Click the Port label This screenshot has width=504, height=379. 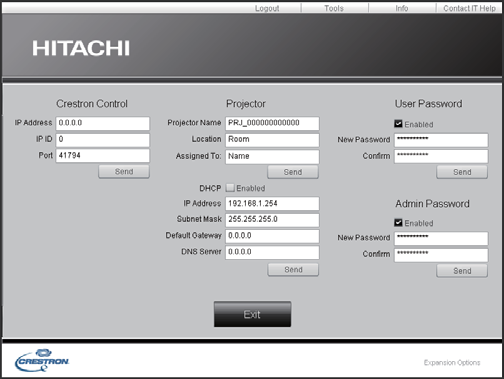click(x=46, y=155)
